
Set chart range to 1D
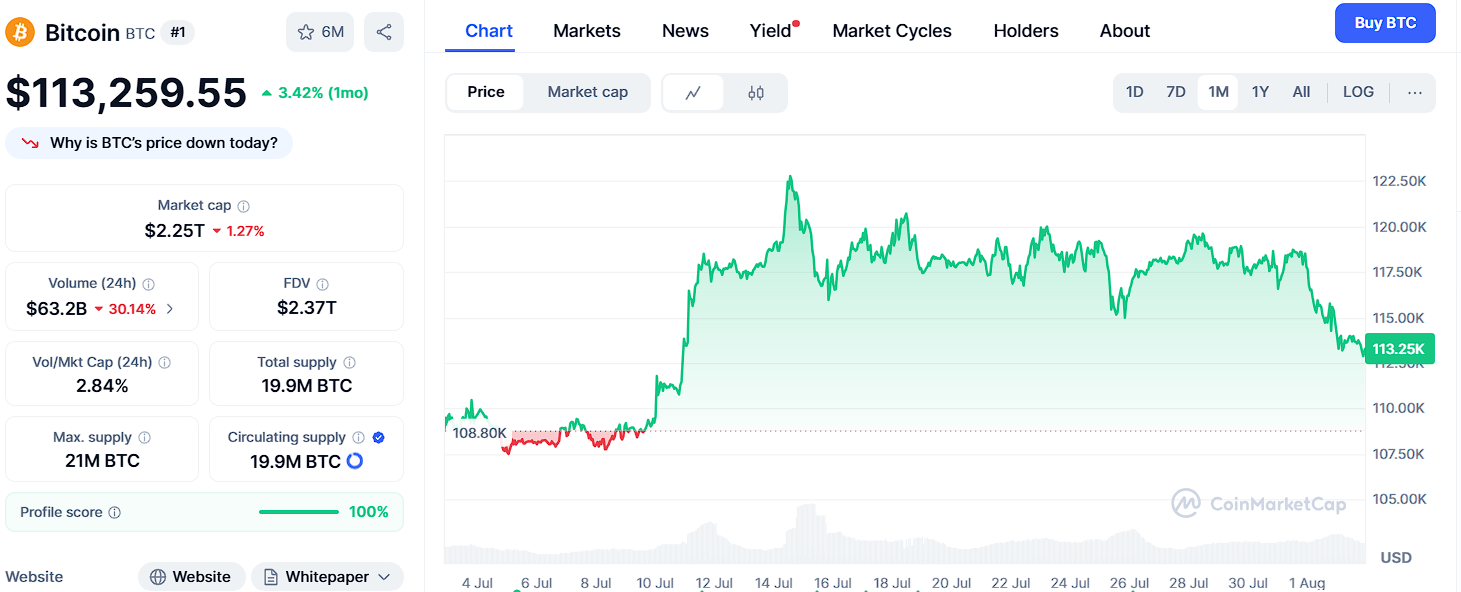(x=1135, y=92)
